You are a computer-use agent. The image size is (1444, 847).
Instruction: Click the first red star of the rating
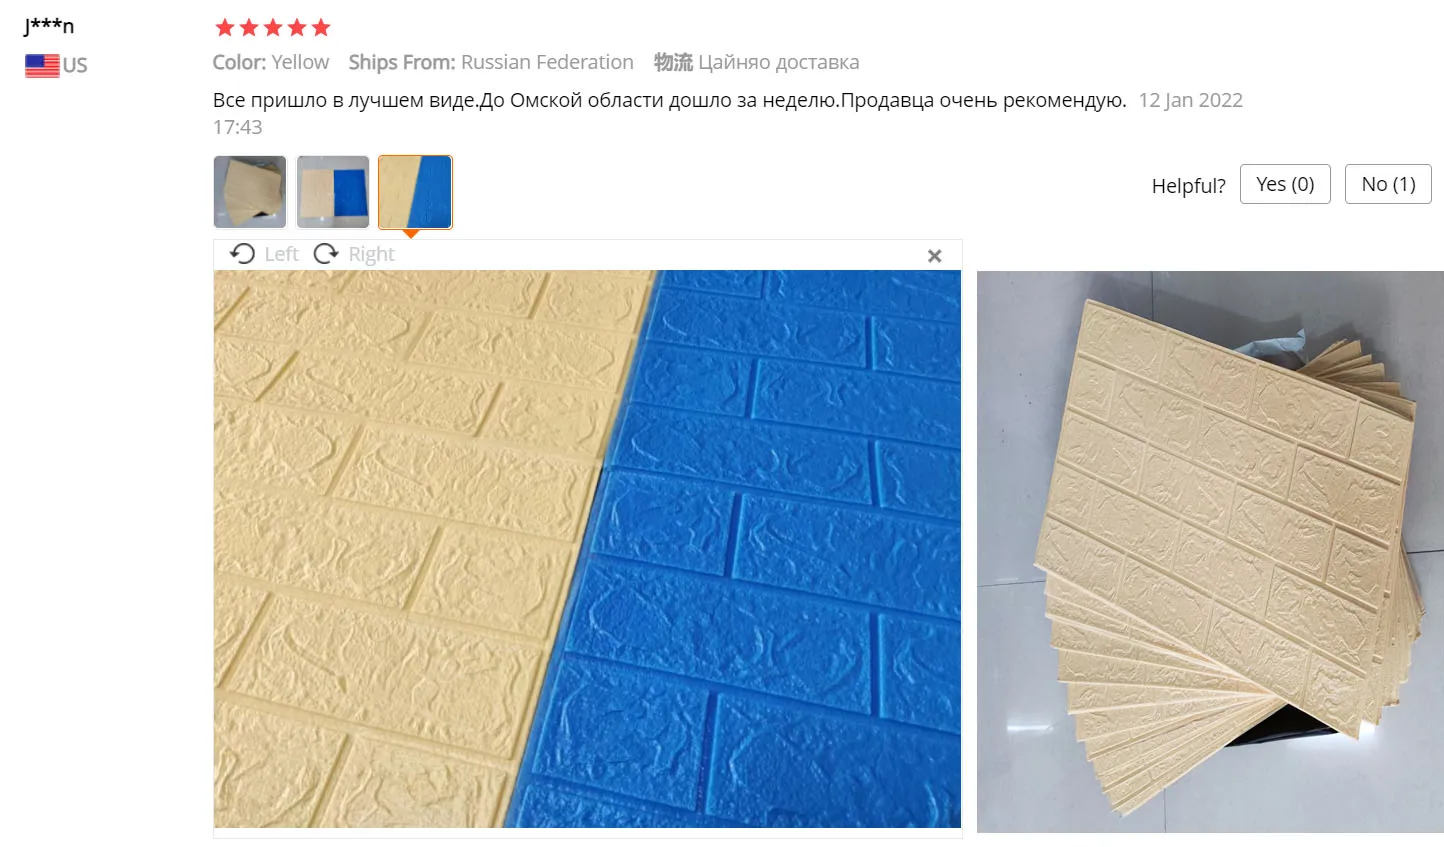point(225,27)
